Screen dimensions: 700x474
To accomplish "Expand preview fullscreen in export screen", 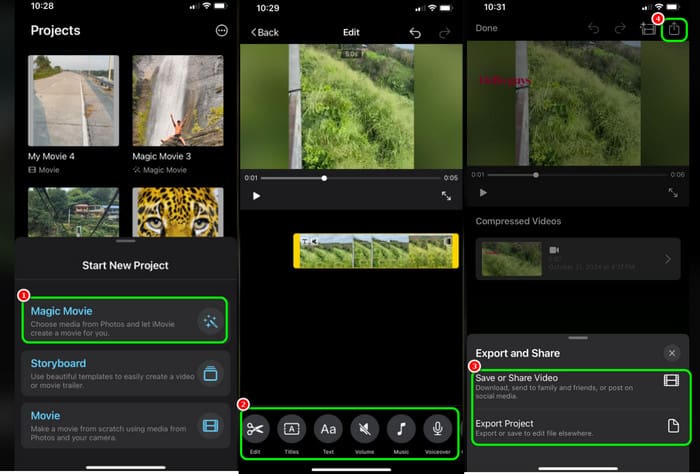I will (673, 193).
